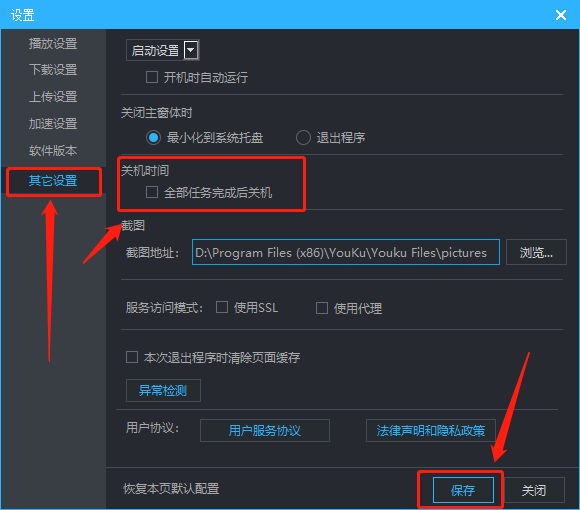580x510 pixels.
Task: Choose the 退出程序 radio button
Action: coord(303,138)
